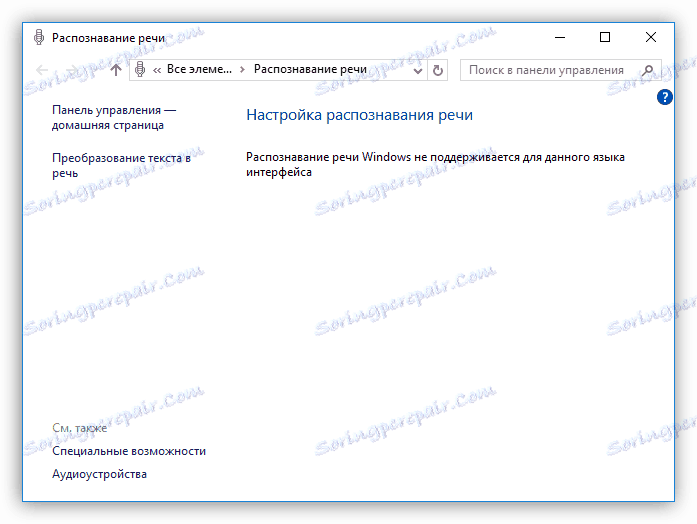Click the Настройка распознавания речи heading
This screenshot has width=697, height=524.
point(359,115)
